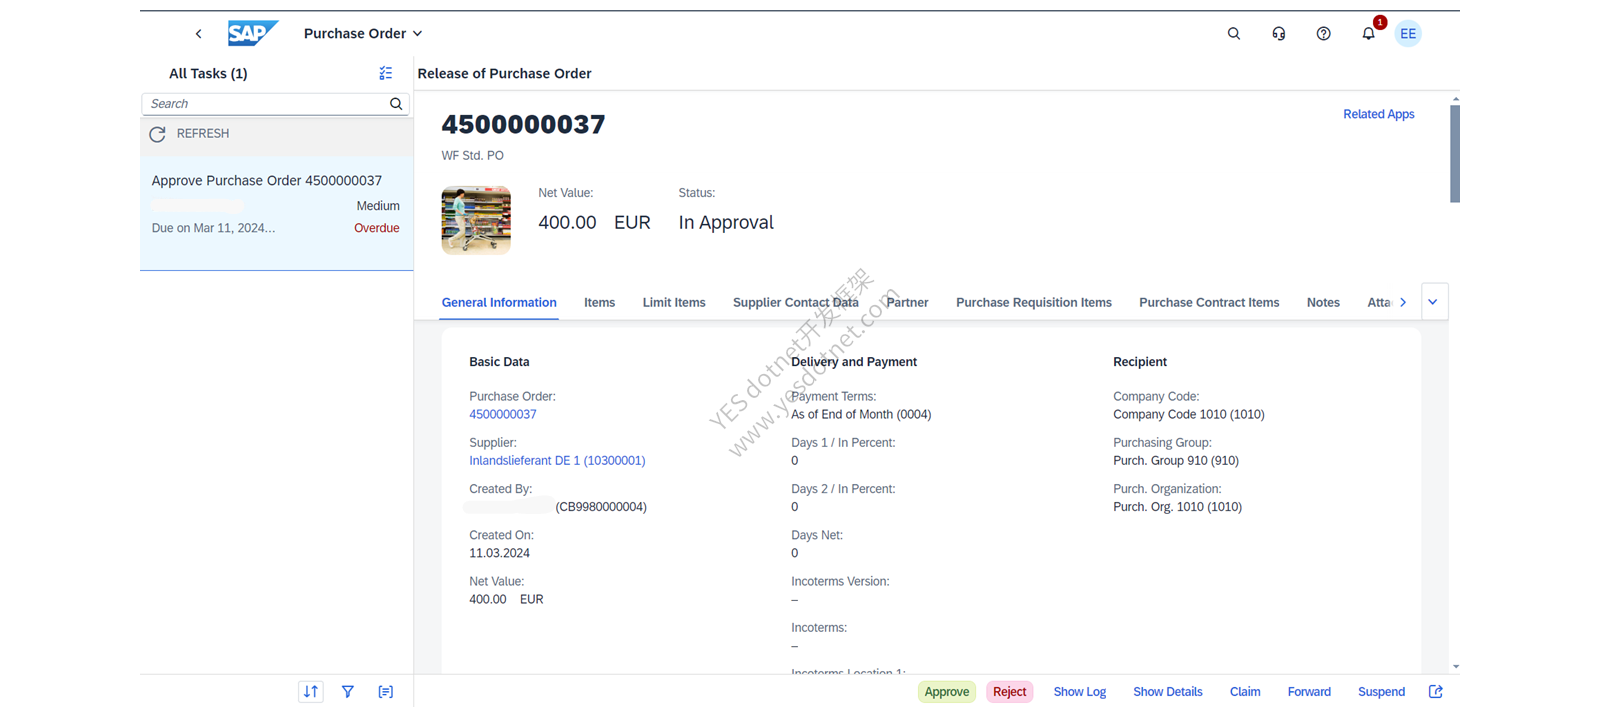Click the Created On date 11.03.2024
Image resolution: width=1600 pixels, height=717 pixels.
tap(500, 553)
